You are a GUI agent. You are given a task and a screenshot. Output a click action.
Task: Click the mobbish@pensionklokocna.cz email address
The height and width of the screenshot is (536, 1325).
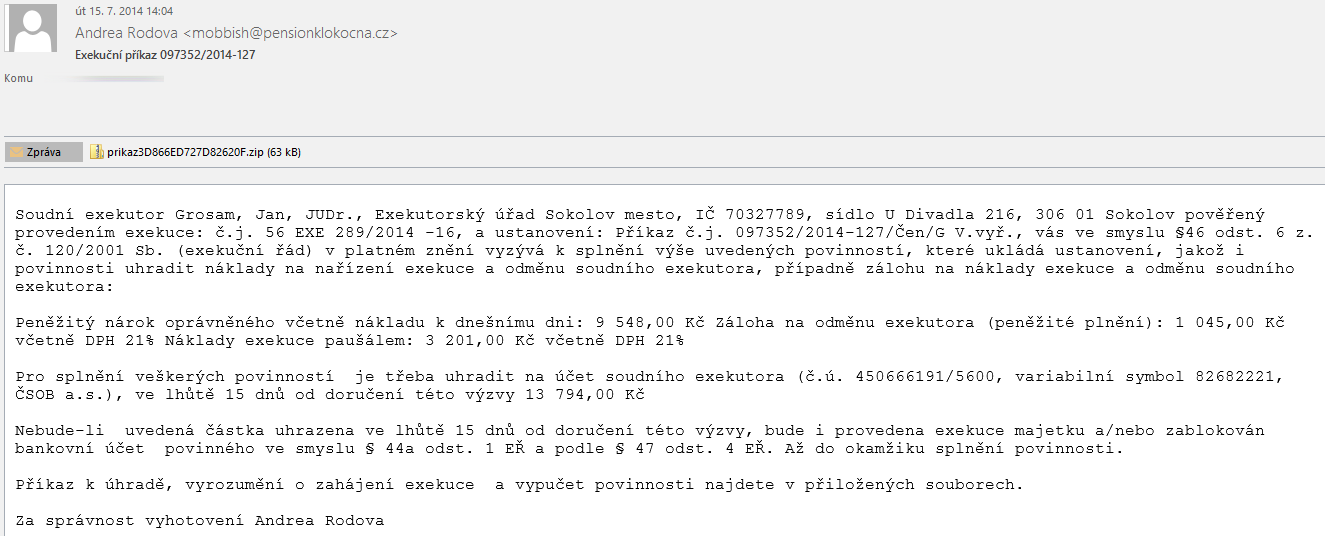pos(290,33)
